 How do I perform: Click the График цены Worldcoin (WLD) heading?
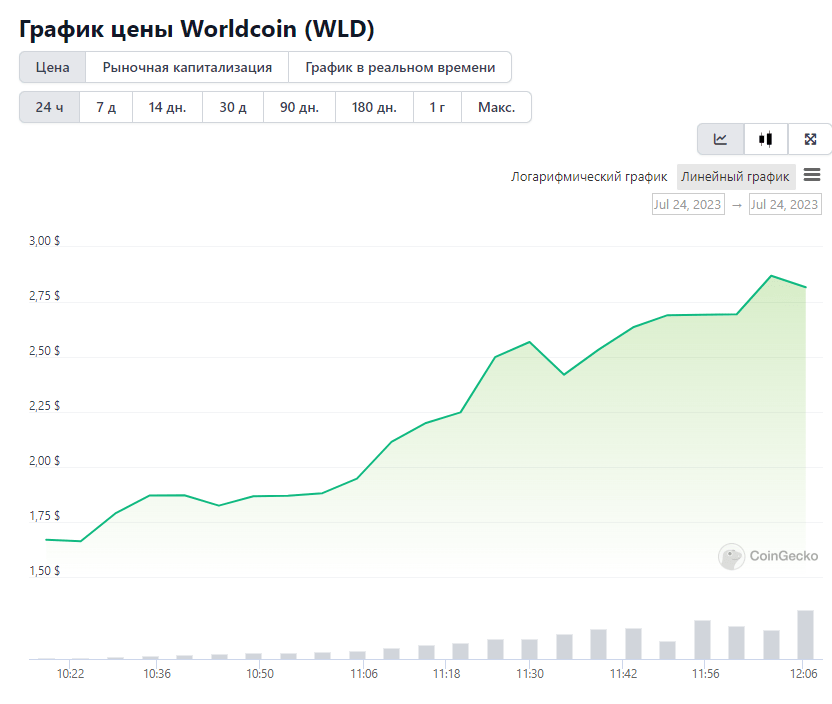tap(197, 29)
